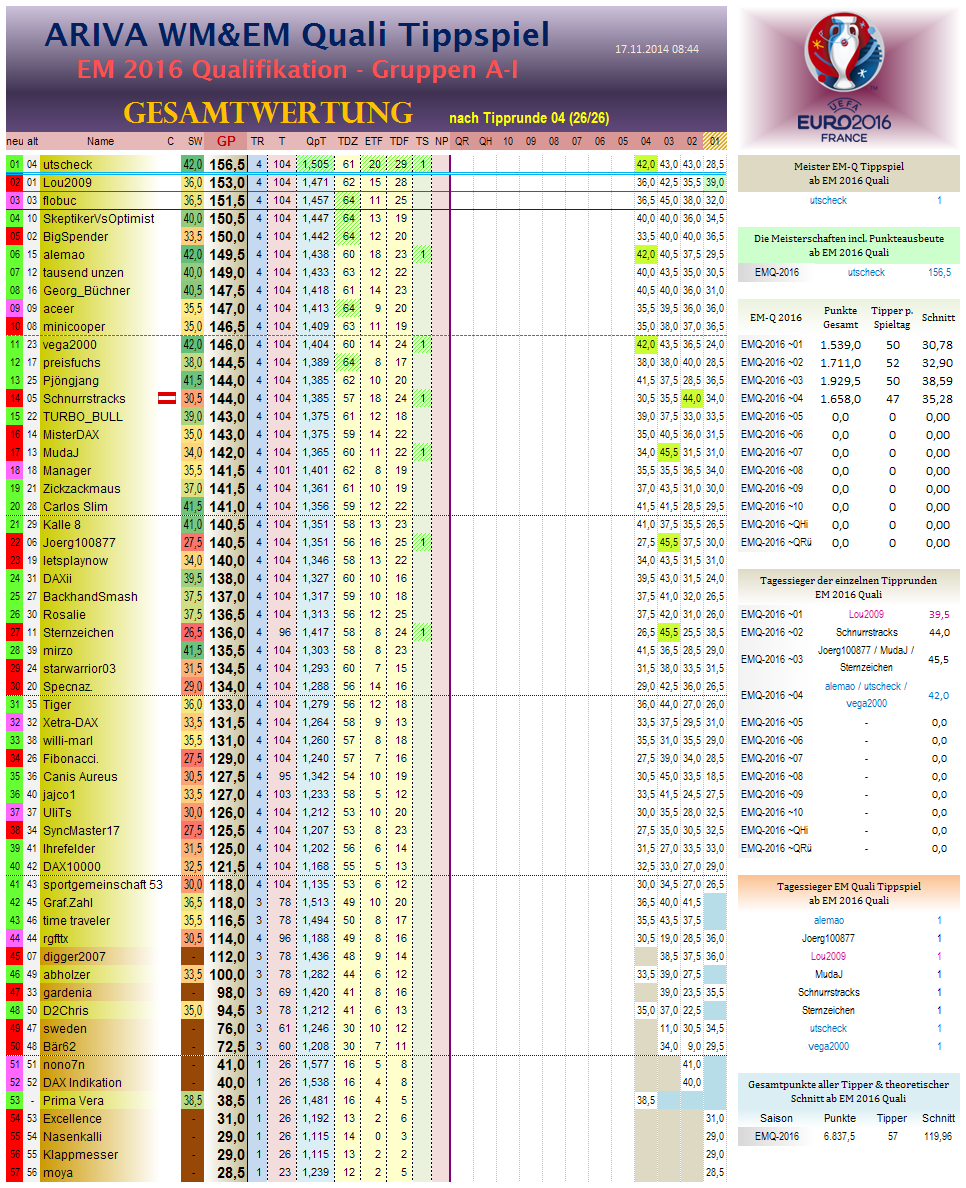966x1188 pixels.
Task: Click the Name column header
Action: 100,141
